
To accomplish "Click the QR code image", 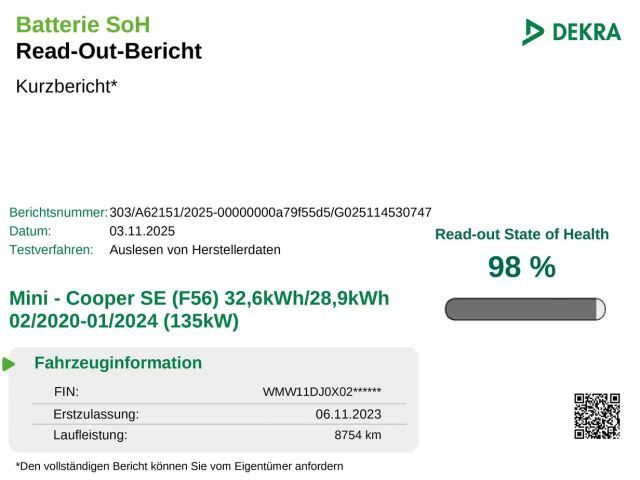I will click(x=597, y=416).
